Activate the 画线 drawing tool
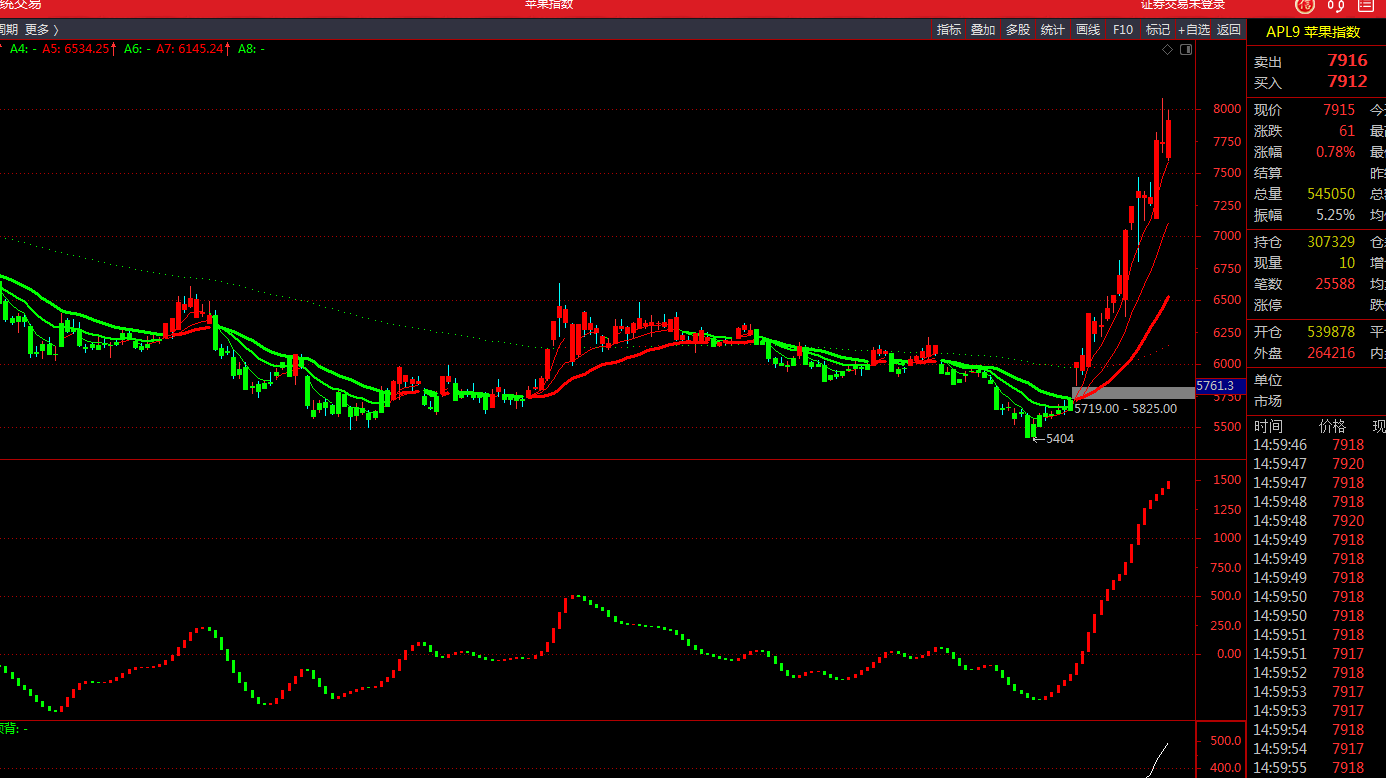The image size is (1386, 778). click(1088, 30)
